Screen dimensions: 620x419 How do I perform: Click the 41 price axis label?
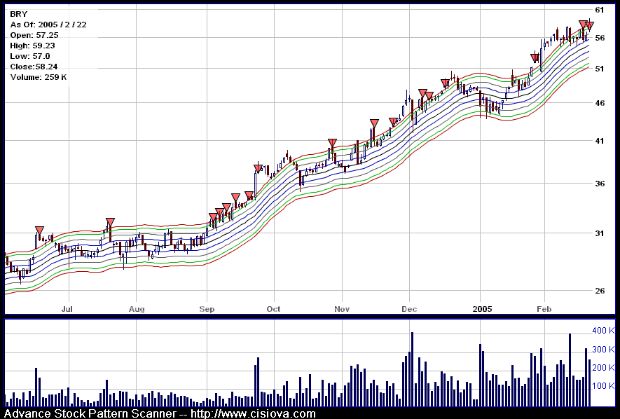pyautogui.click(x=599, y=141)
